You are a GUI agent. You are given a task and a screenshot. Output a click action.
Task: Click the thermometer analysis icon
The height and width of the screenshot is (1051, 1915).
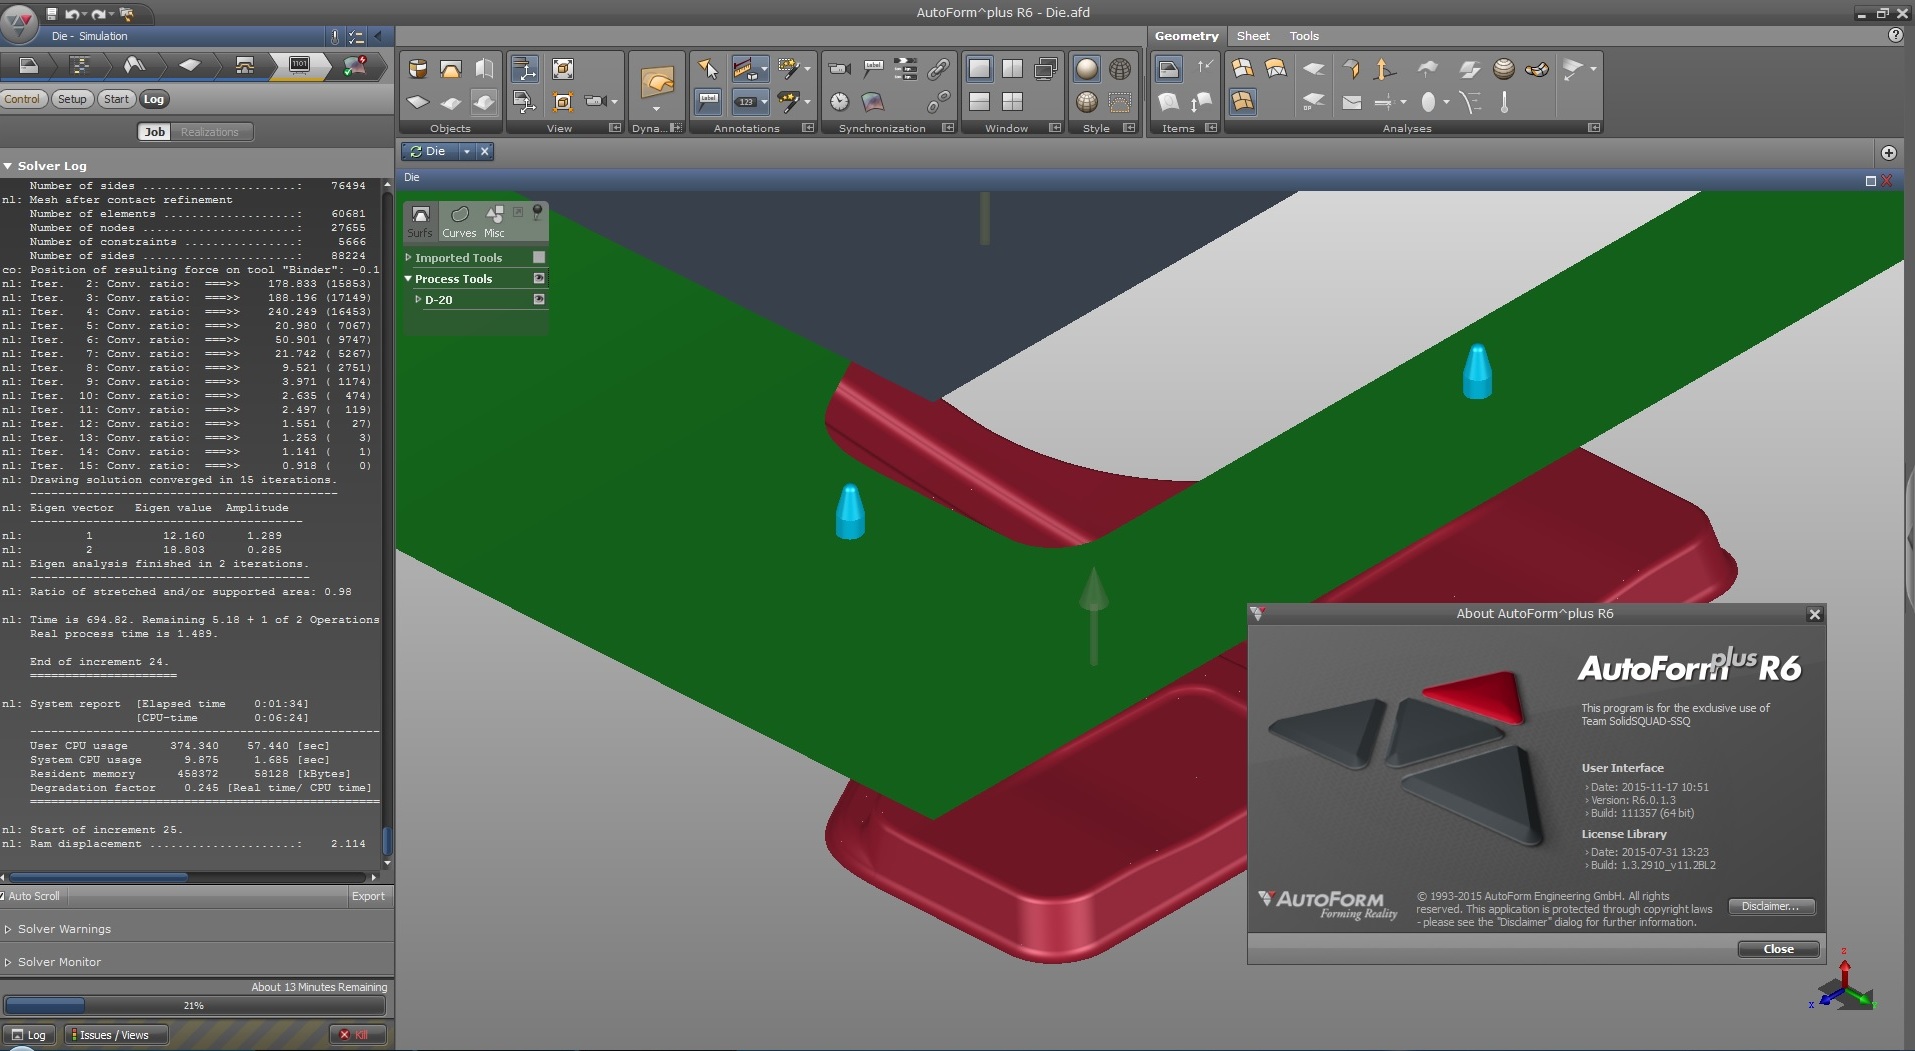tap(1504, 101)
